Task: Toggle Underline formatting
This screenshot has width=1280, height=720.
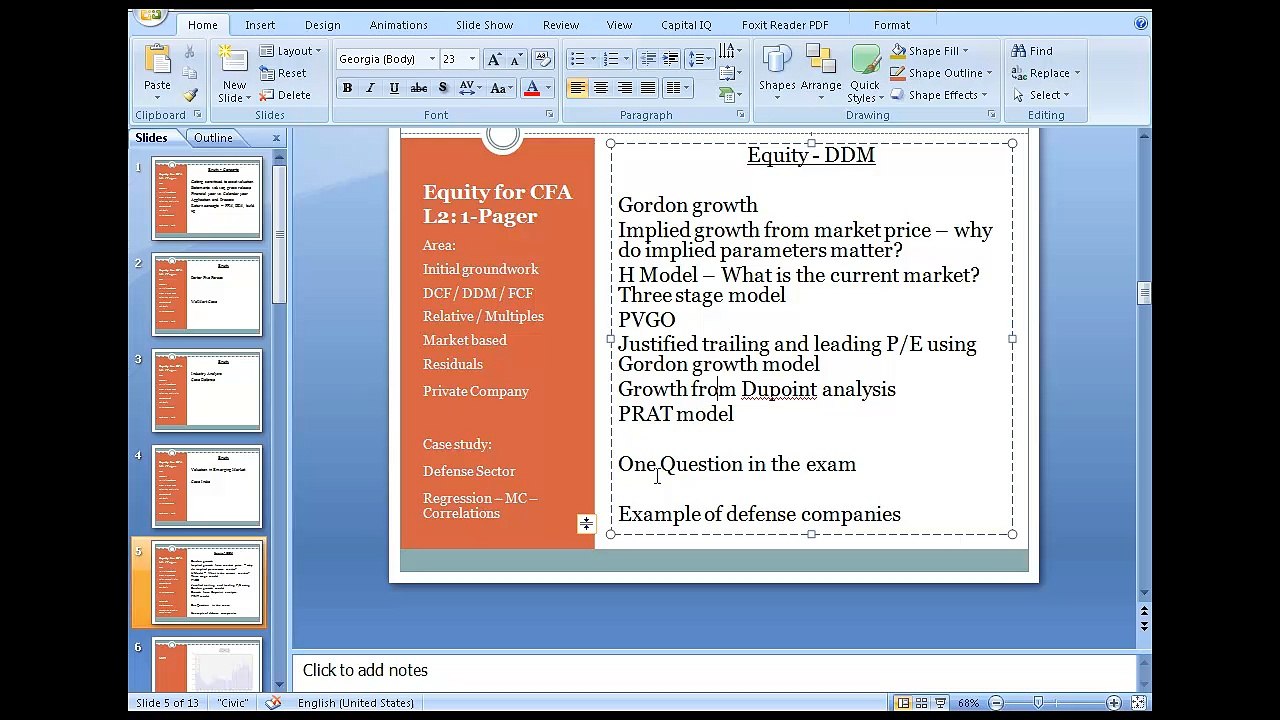Action: coord(394,88)
